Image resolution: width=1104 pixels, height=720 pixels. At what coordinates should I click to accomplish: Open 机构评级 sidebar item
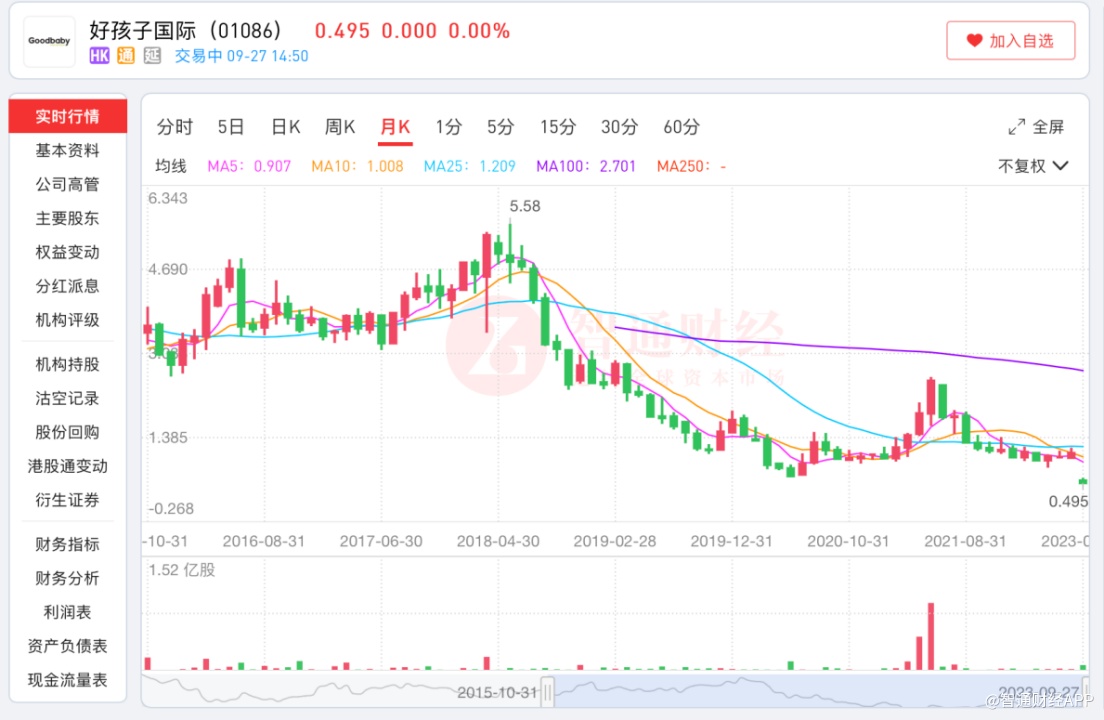pyautogui.click(x=68, y=320)
